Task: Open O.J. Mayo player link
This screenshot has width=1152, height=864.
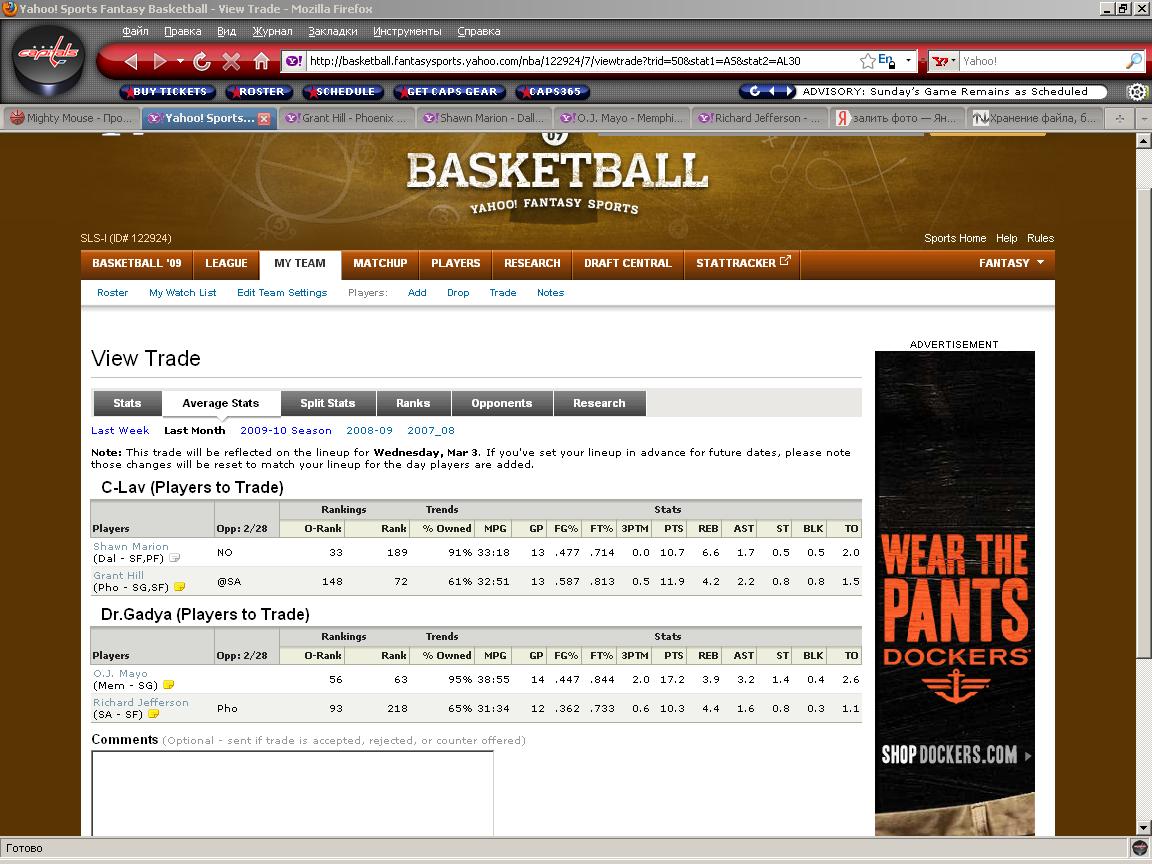Action: (120, 674)
